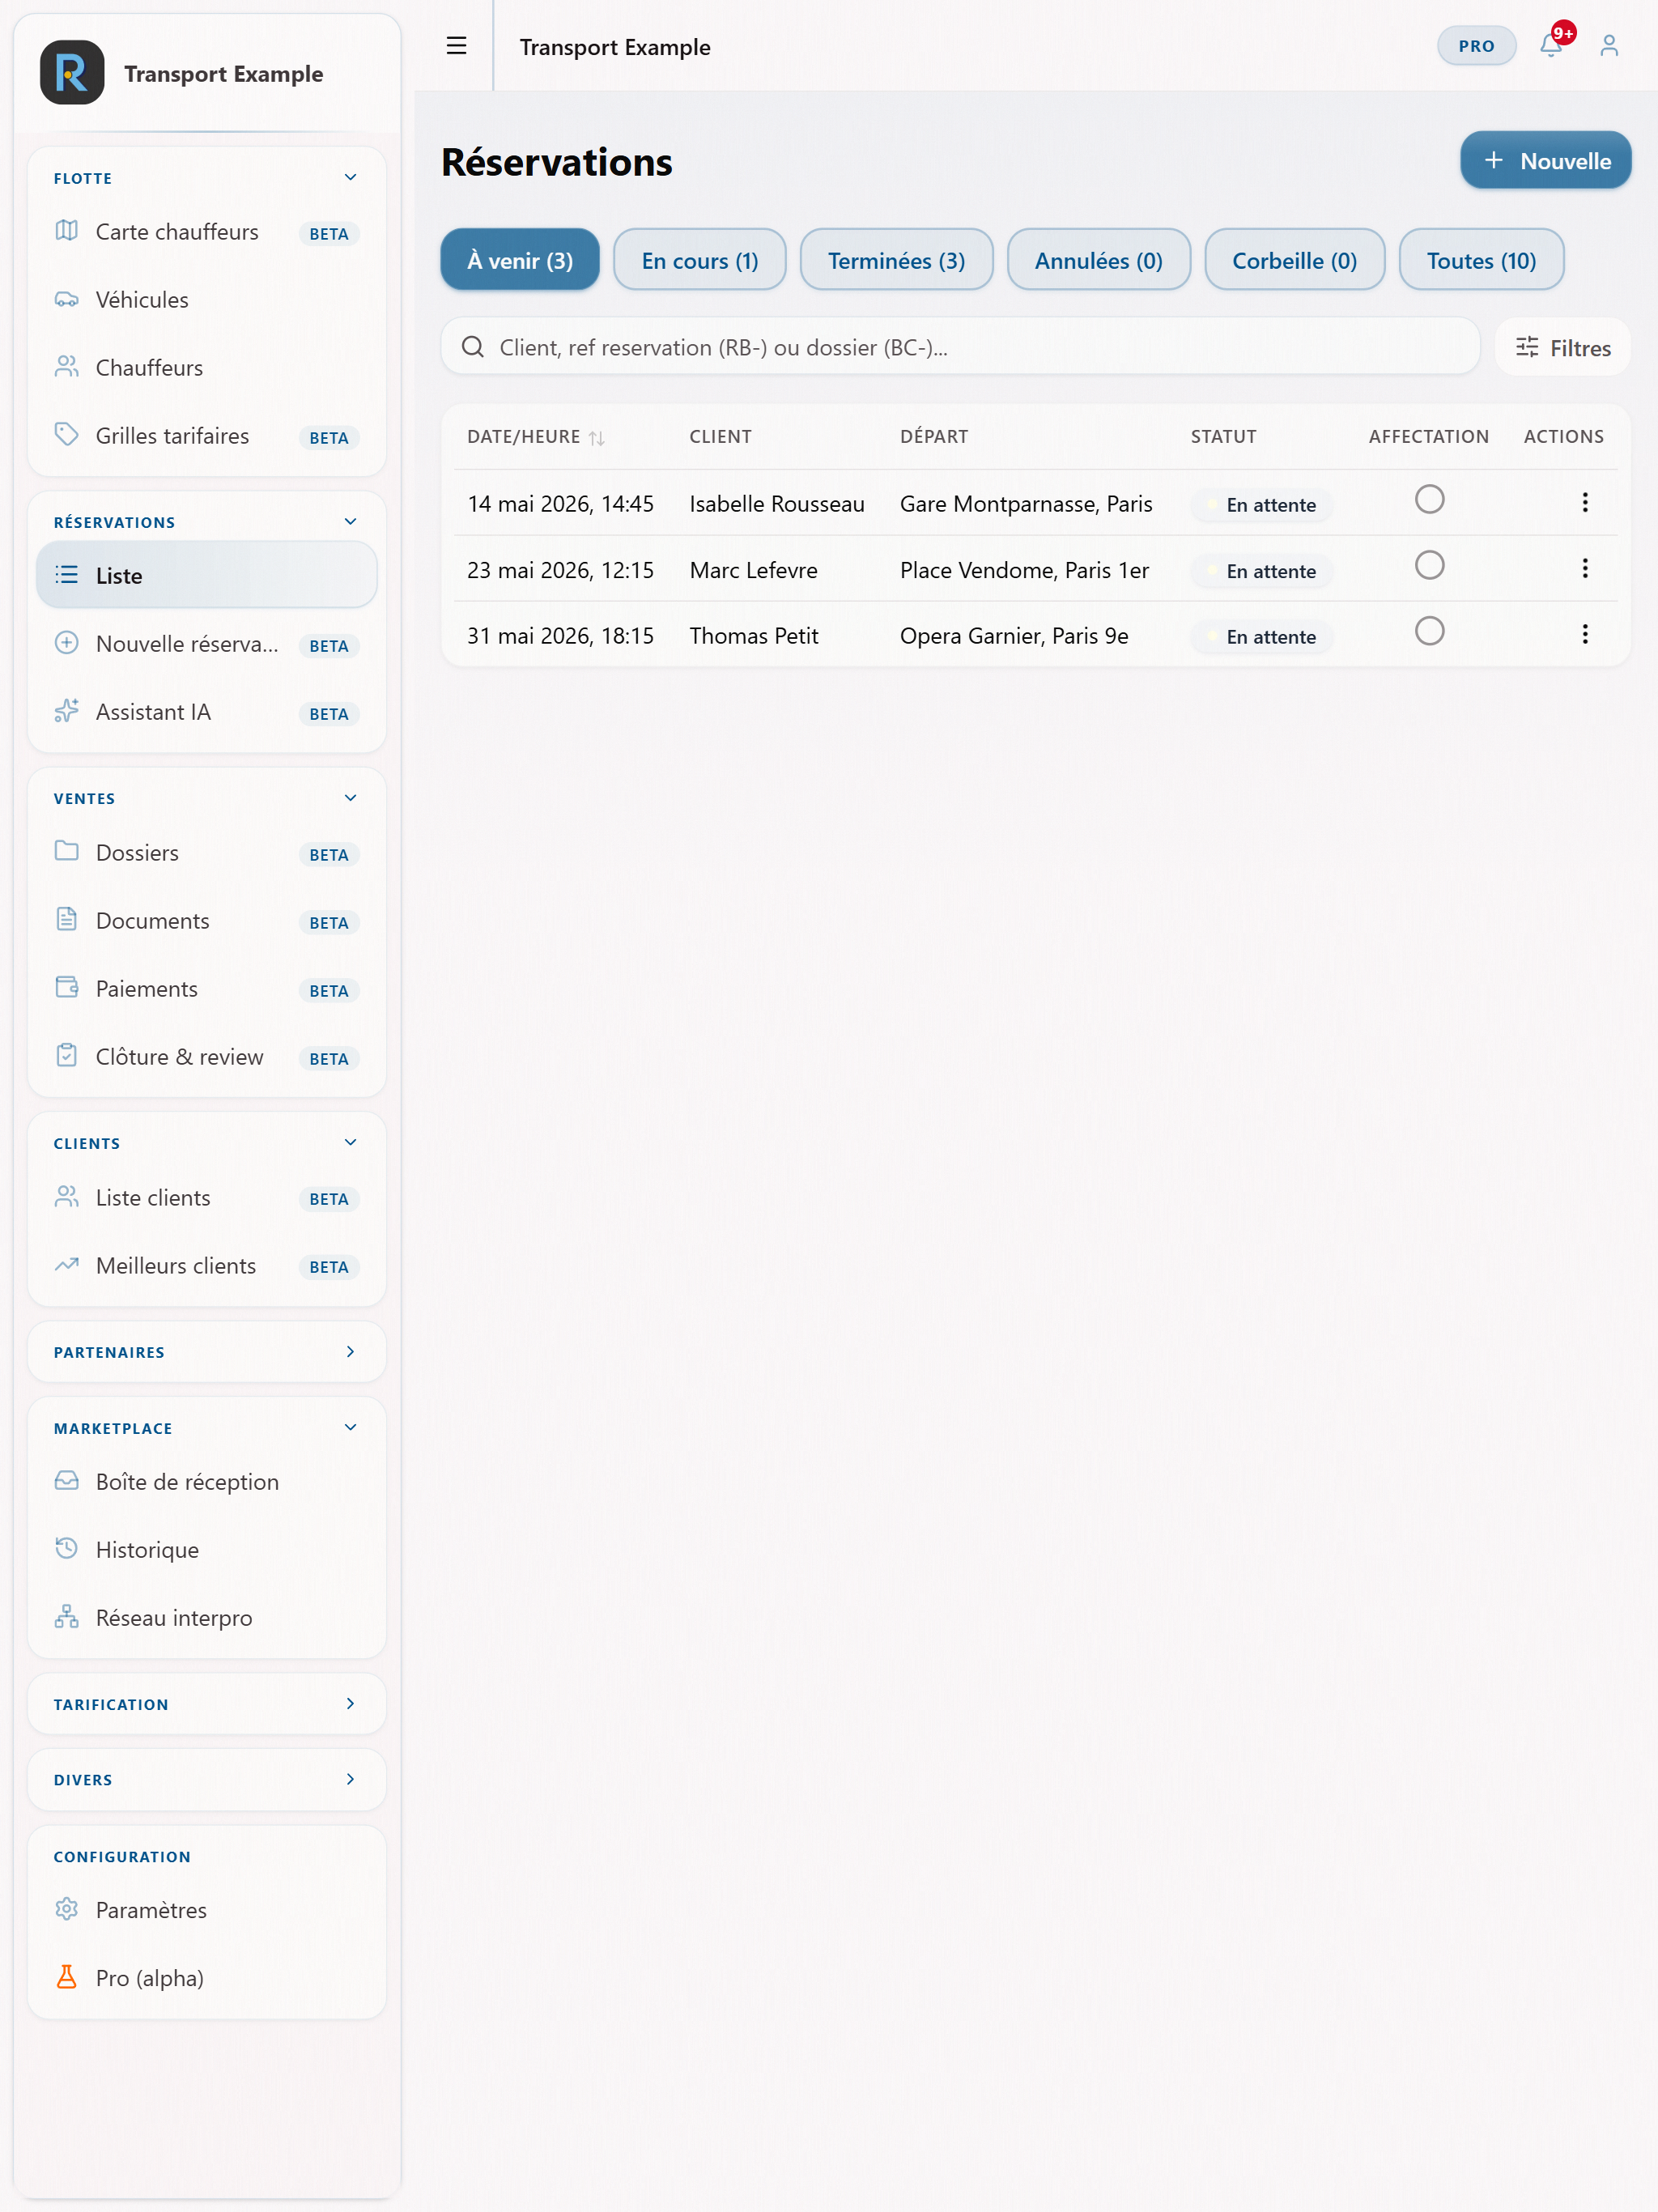Open Réseau interpro

pos(207,1617)
